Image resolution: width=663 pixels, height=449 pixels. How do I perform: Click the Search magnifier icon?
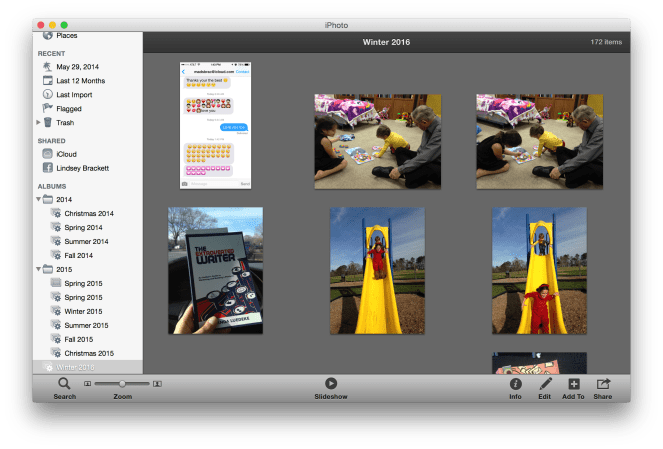[x=64, y=384]
